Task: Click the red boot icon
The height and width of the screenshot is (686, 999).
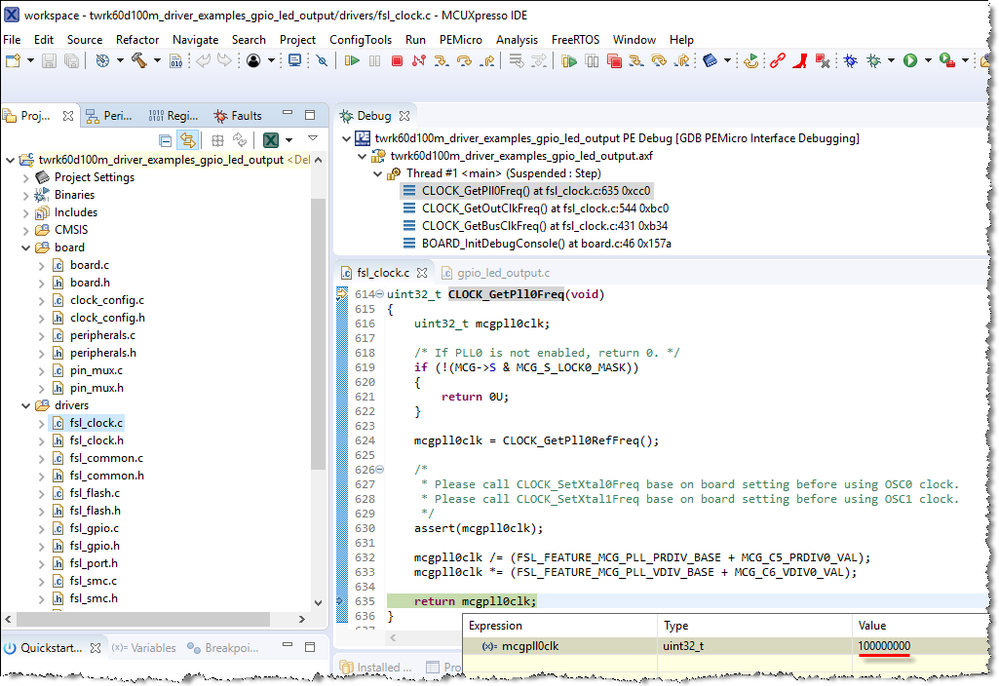Action: coord(800,61)
